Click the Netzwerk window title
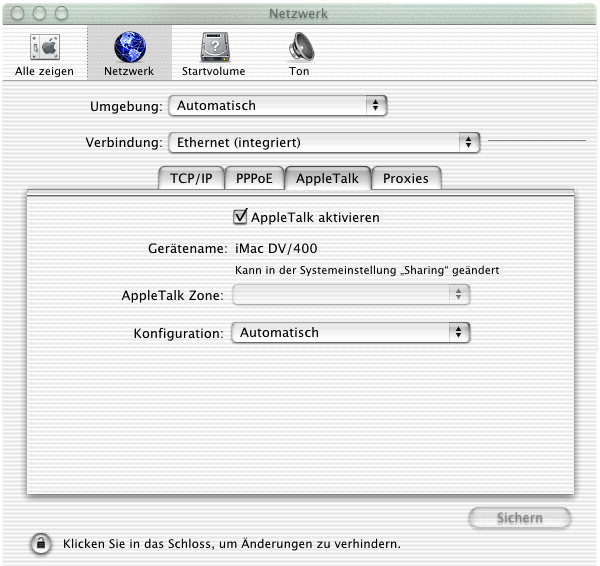Screen dimensions: 600x566 pyautogui.click(x=298, y=14)
